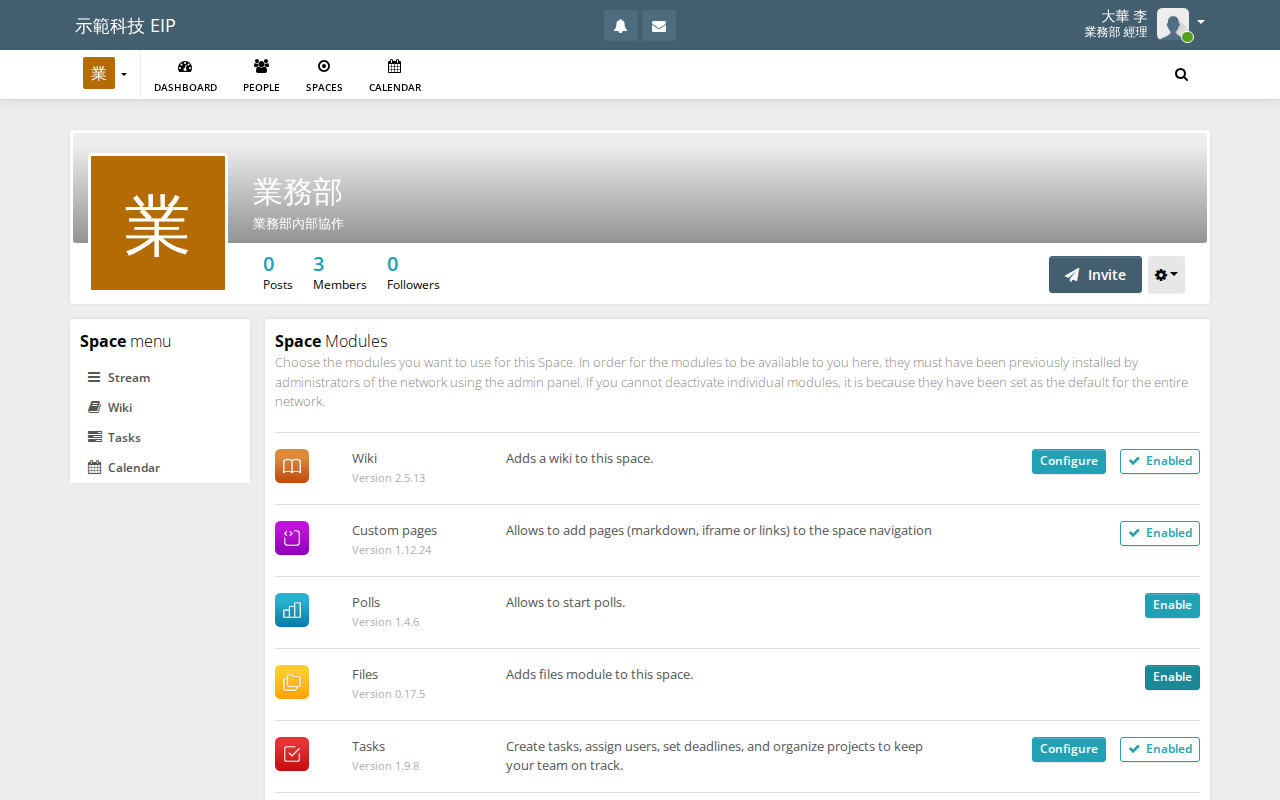Configure the Wiki module
The width and height of the screenshot is (1280, 800).
click(1069, 461)
